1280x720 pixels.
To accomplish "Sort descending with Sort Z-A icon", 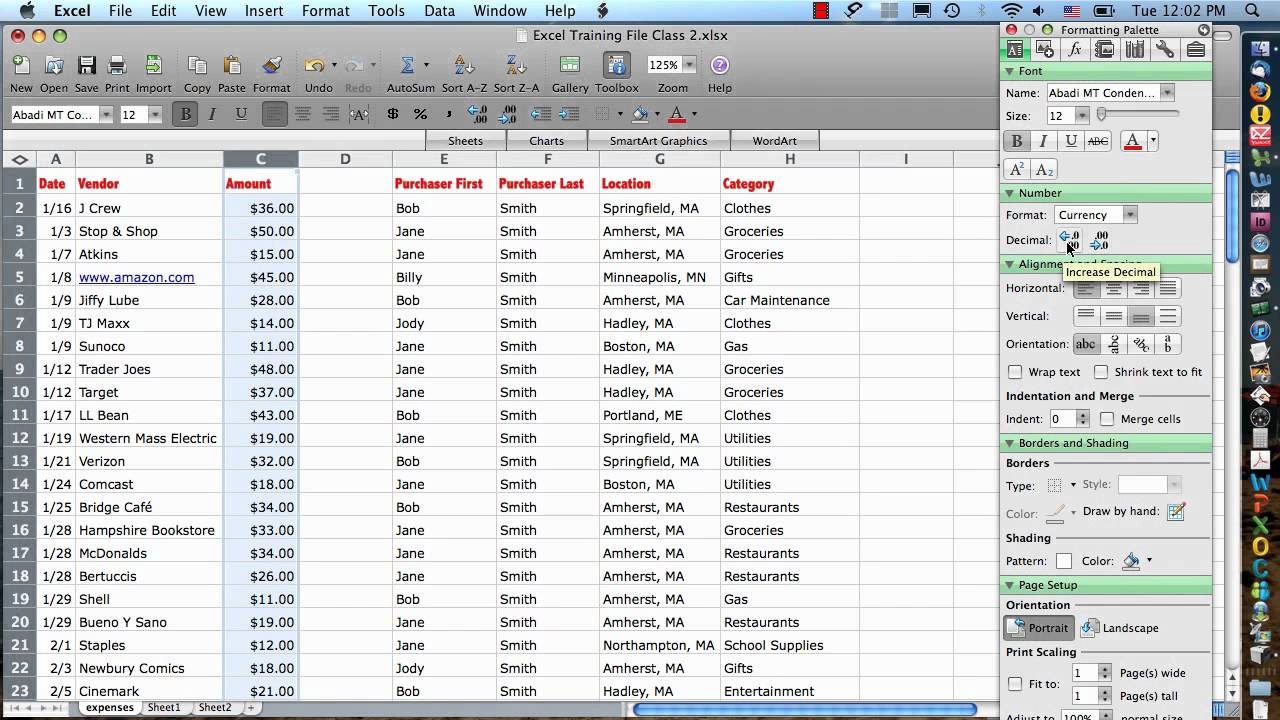I will (x=516, y=66).
